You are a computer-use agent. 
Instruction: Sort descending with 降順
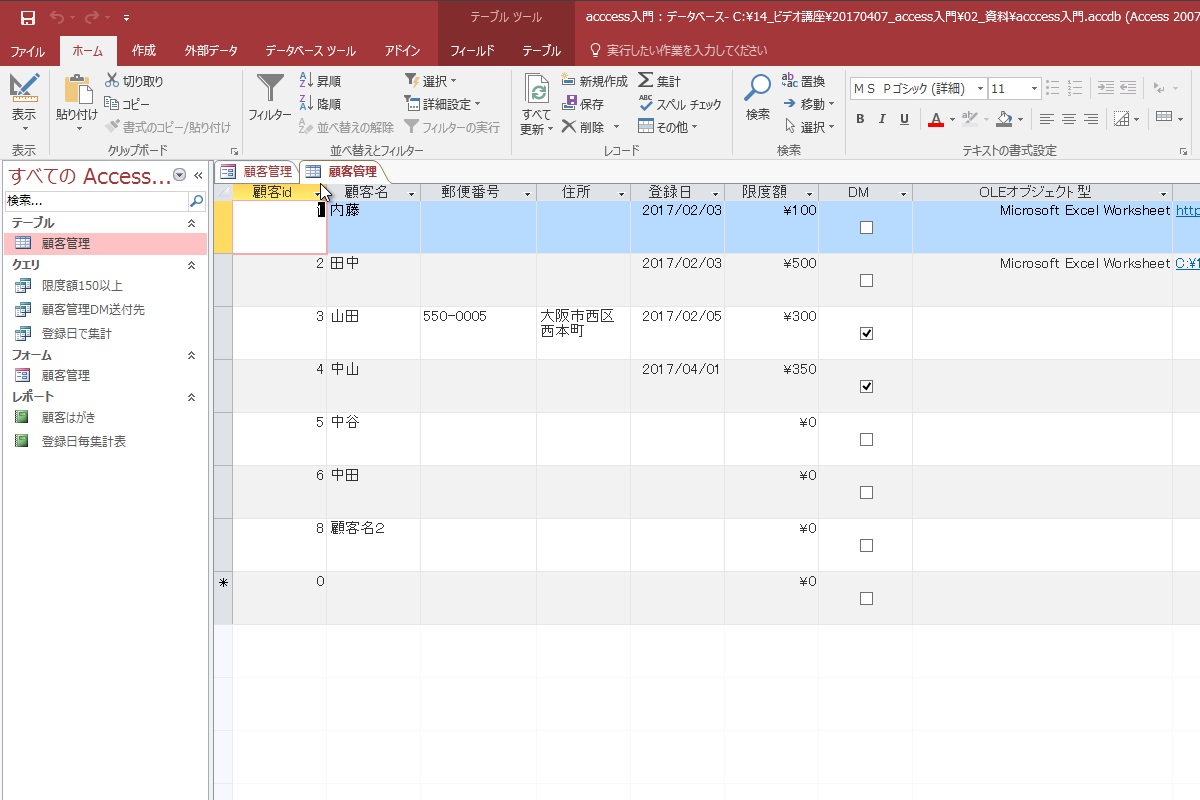click(x=320, y=104)
